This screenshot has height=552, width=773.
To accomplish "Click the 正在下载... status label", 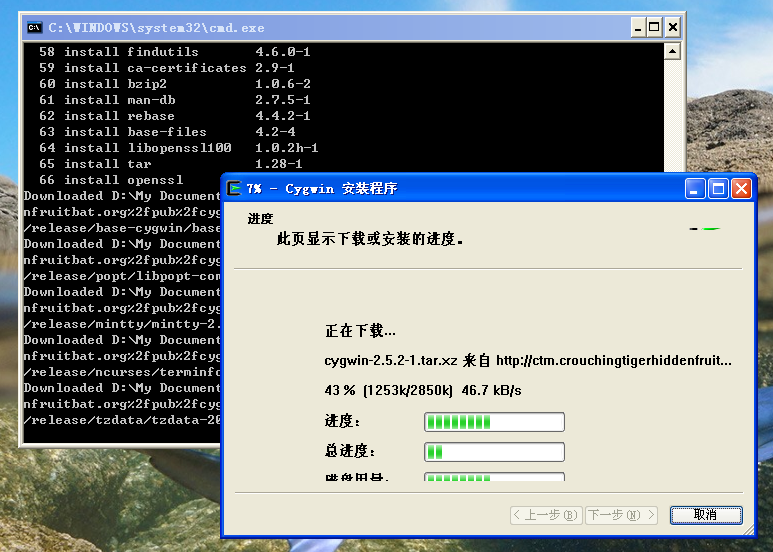I will click(360, 331).
